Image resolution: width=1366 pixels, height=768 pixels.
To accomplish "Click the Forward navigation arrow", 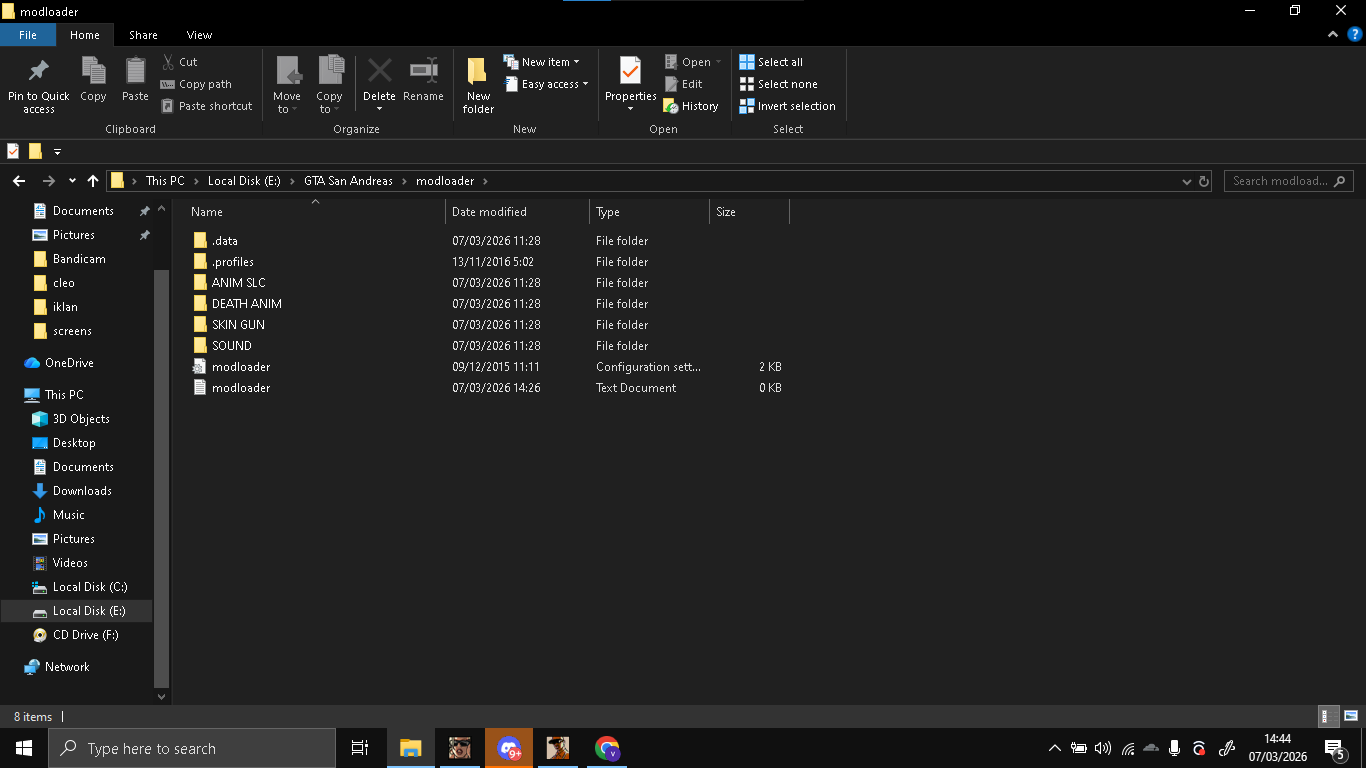I will 48,181.
